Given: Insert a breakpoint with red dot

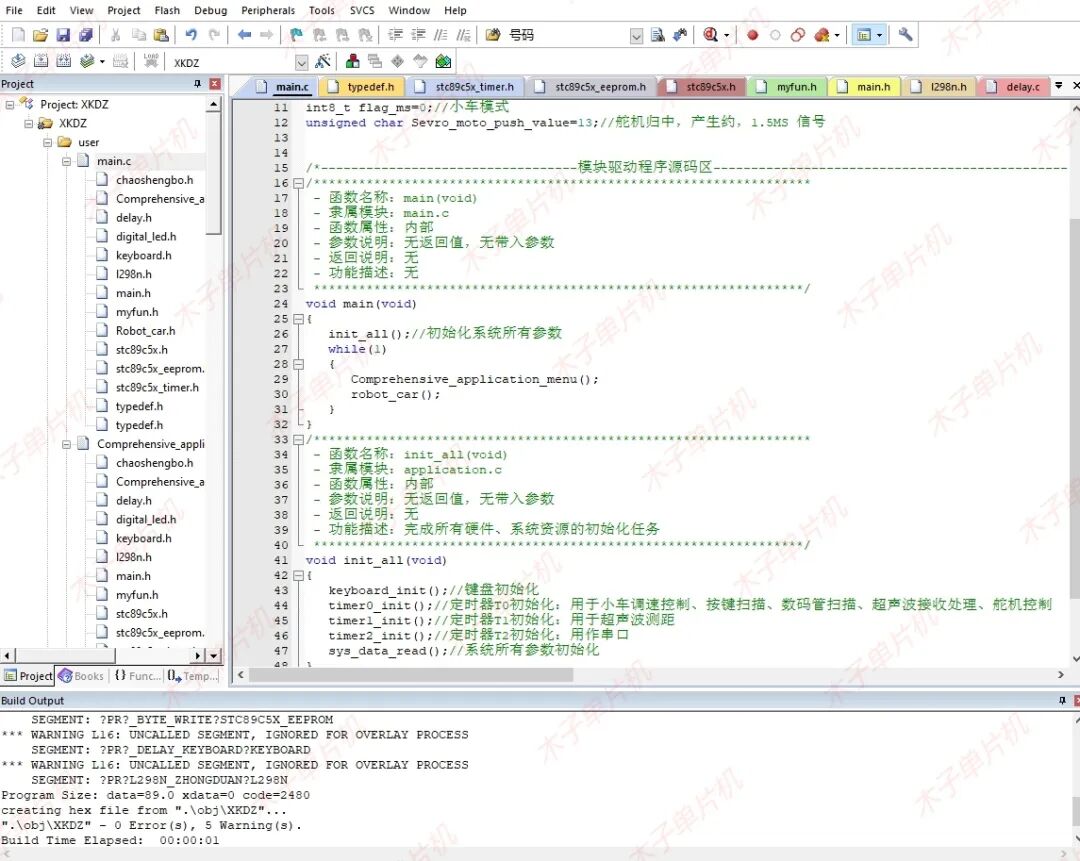Looking at the screenshot, I should click(x=752, y=34).
